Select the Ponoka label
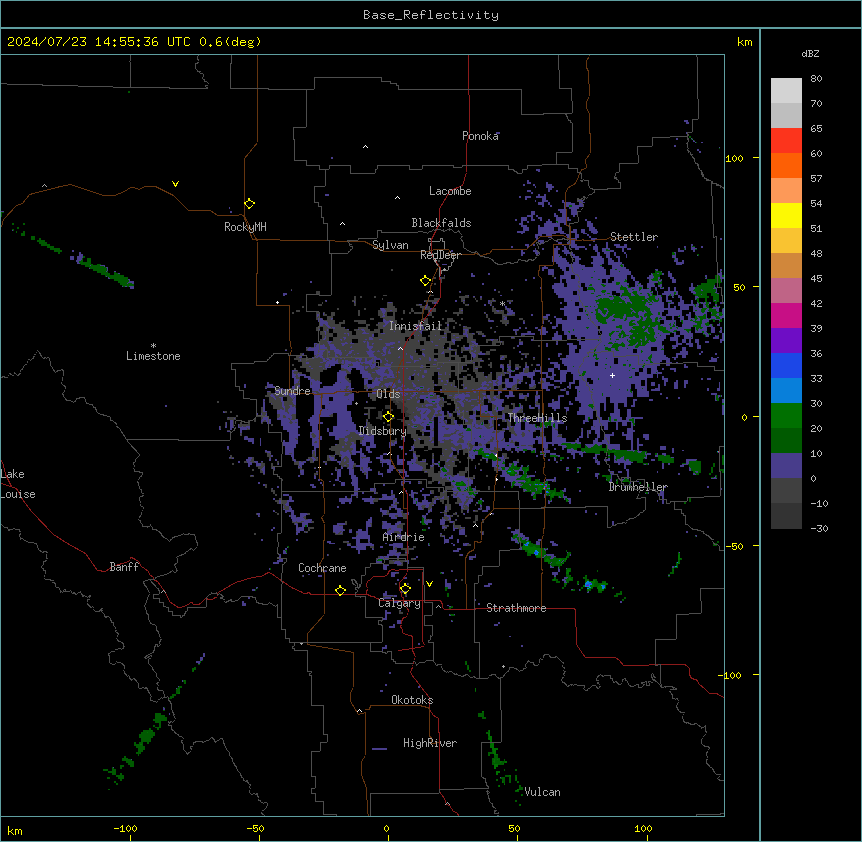This screenshot has width=862, height=842. (480, 136)
